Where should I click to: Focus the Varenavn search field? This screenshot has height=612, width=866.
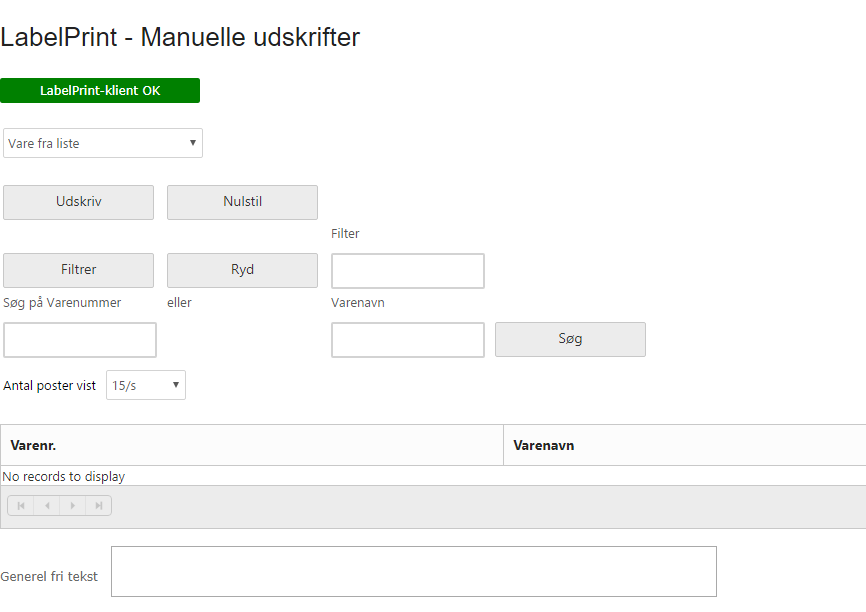(x=408, y=340)
